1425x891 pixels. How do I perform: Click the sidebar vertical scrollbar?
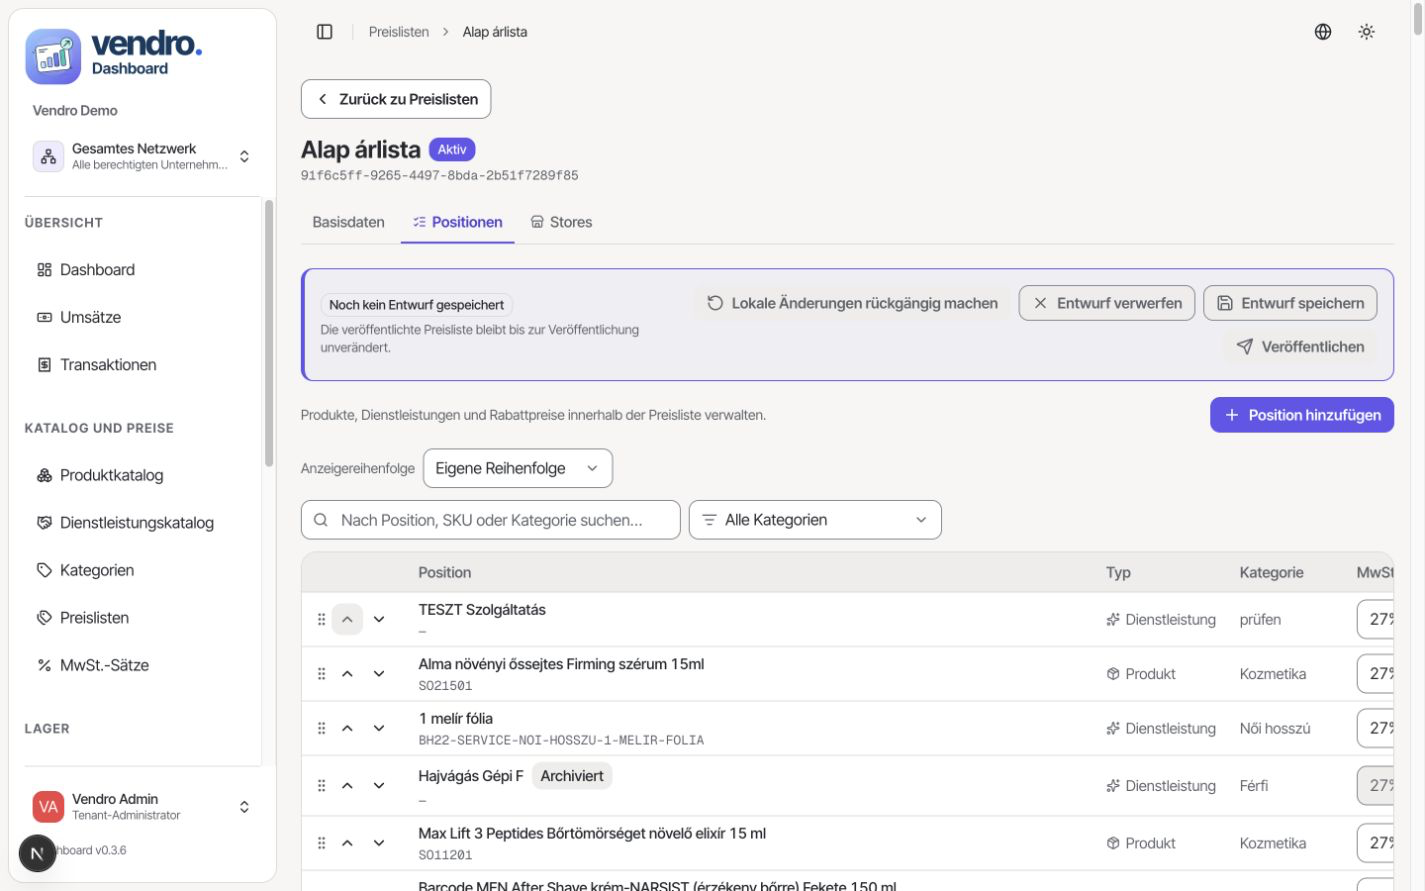(268, 333)
